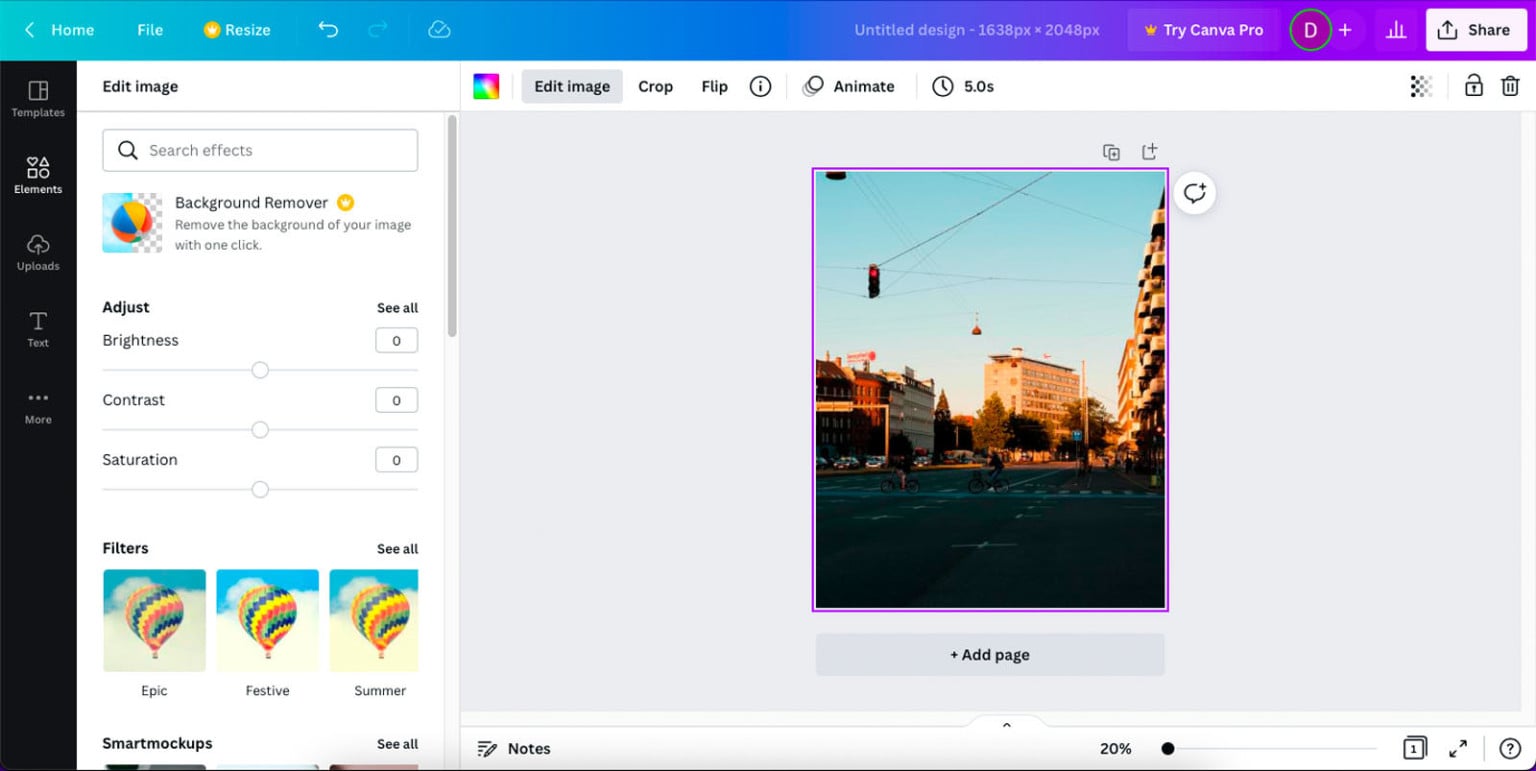
Task: Delete the selected image
Action: click(1510, 86)
